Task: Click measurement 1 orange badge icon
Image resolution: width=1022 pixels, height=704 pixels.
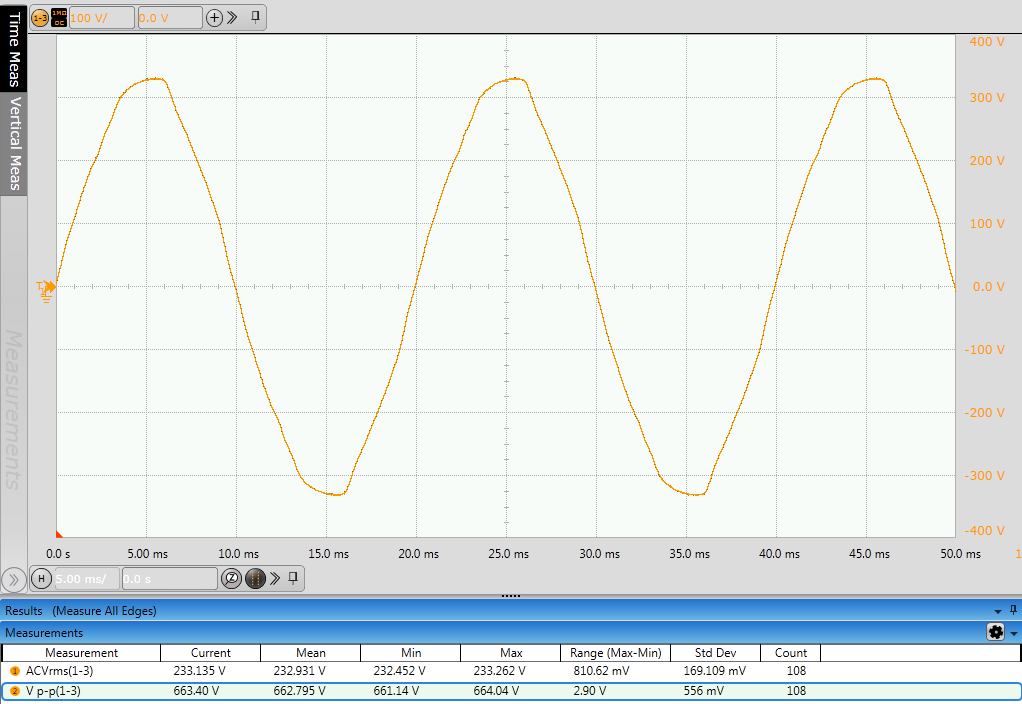Action: coord(15,671)
